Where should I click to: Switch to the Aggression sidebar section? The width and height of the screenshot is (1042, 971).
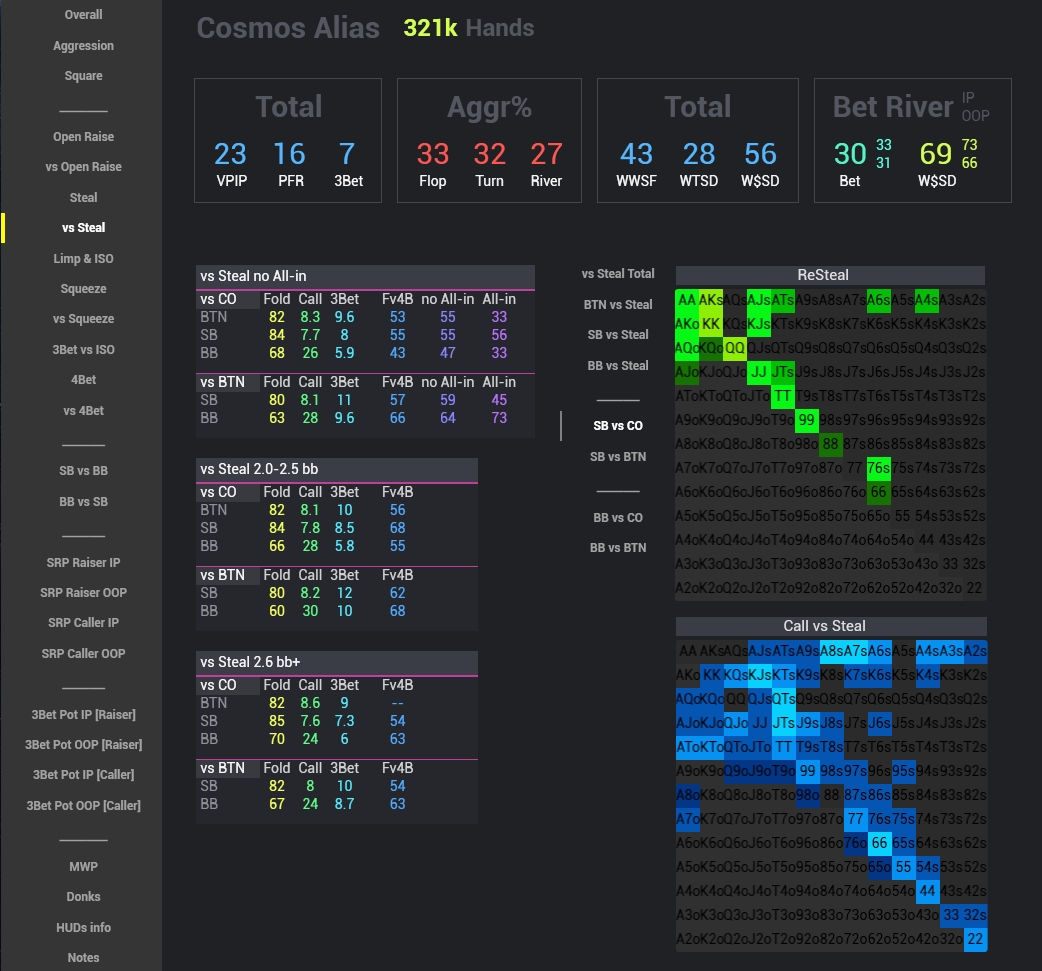(83, 45)
